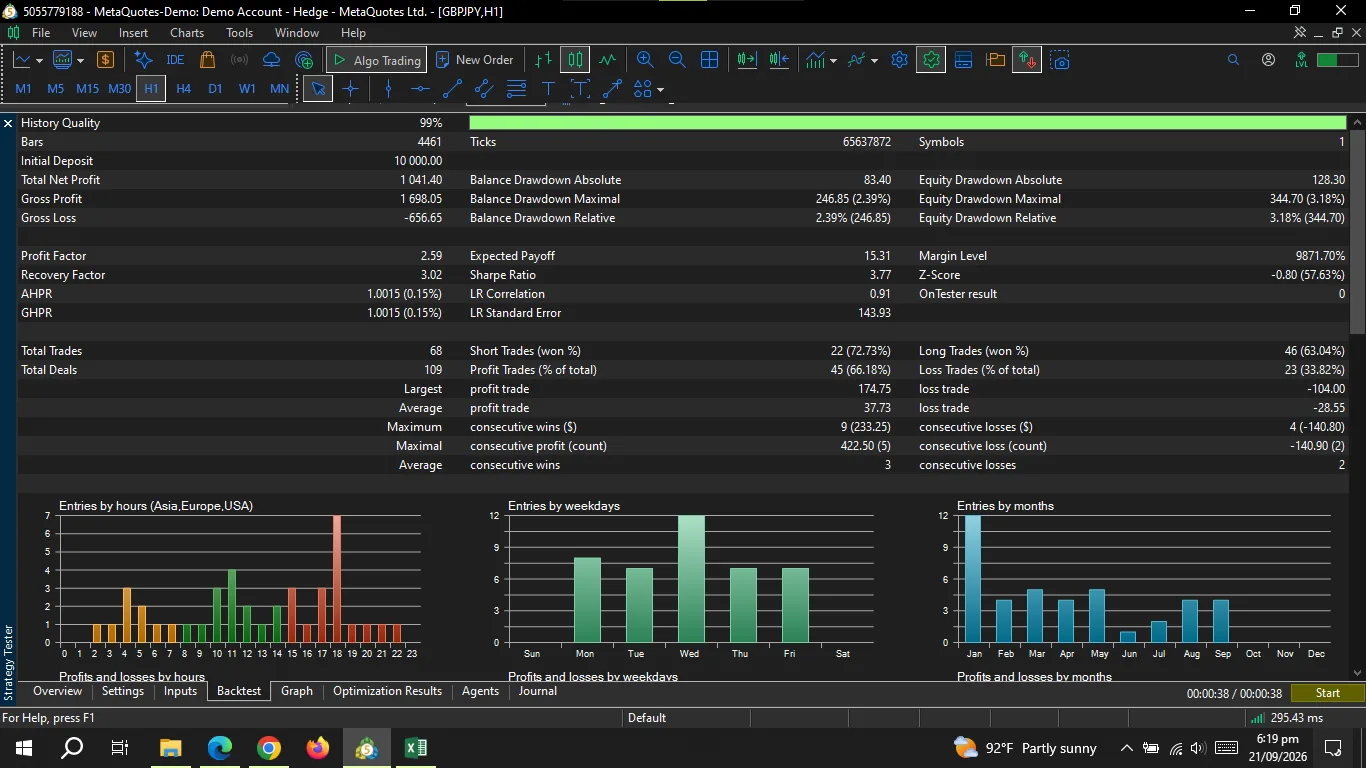This screenshot has width=1366, height=768.
Task: Open Excel from the Windows taskbar
Action: (x=415, y=747)
